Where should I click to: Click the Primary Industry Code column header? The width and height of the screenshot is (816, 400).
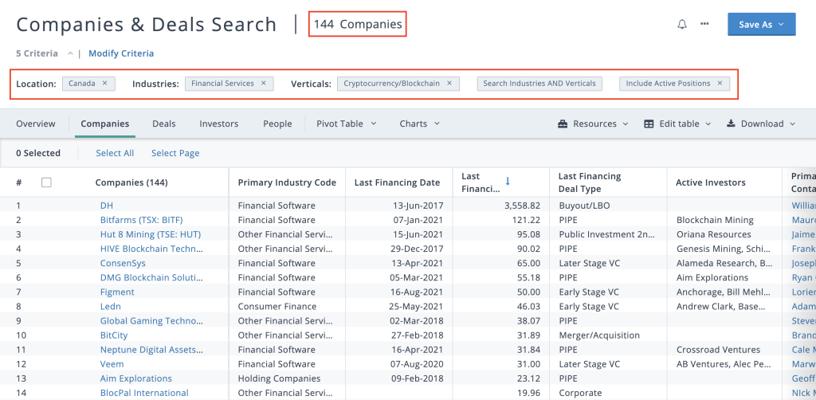pos(287,183)
